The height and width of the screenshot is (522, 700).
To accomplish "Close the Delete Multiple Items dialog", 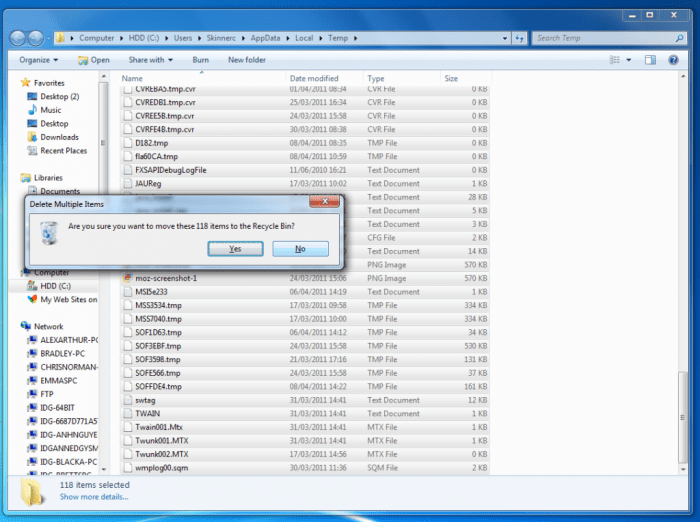I will tap(325, 202).
